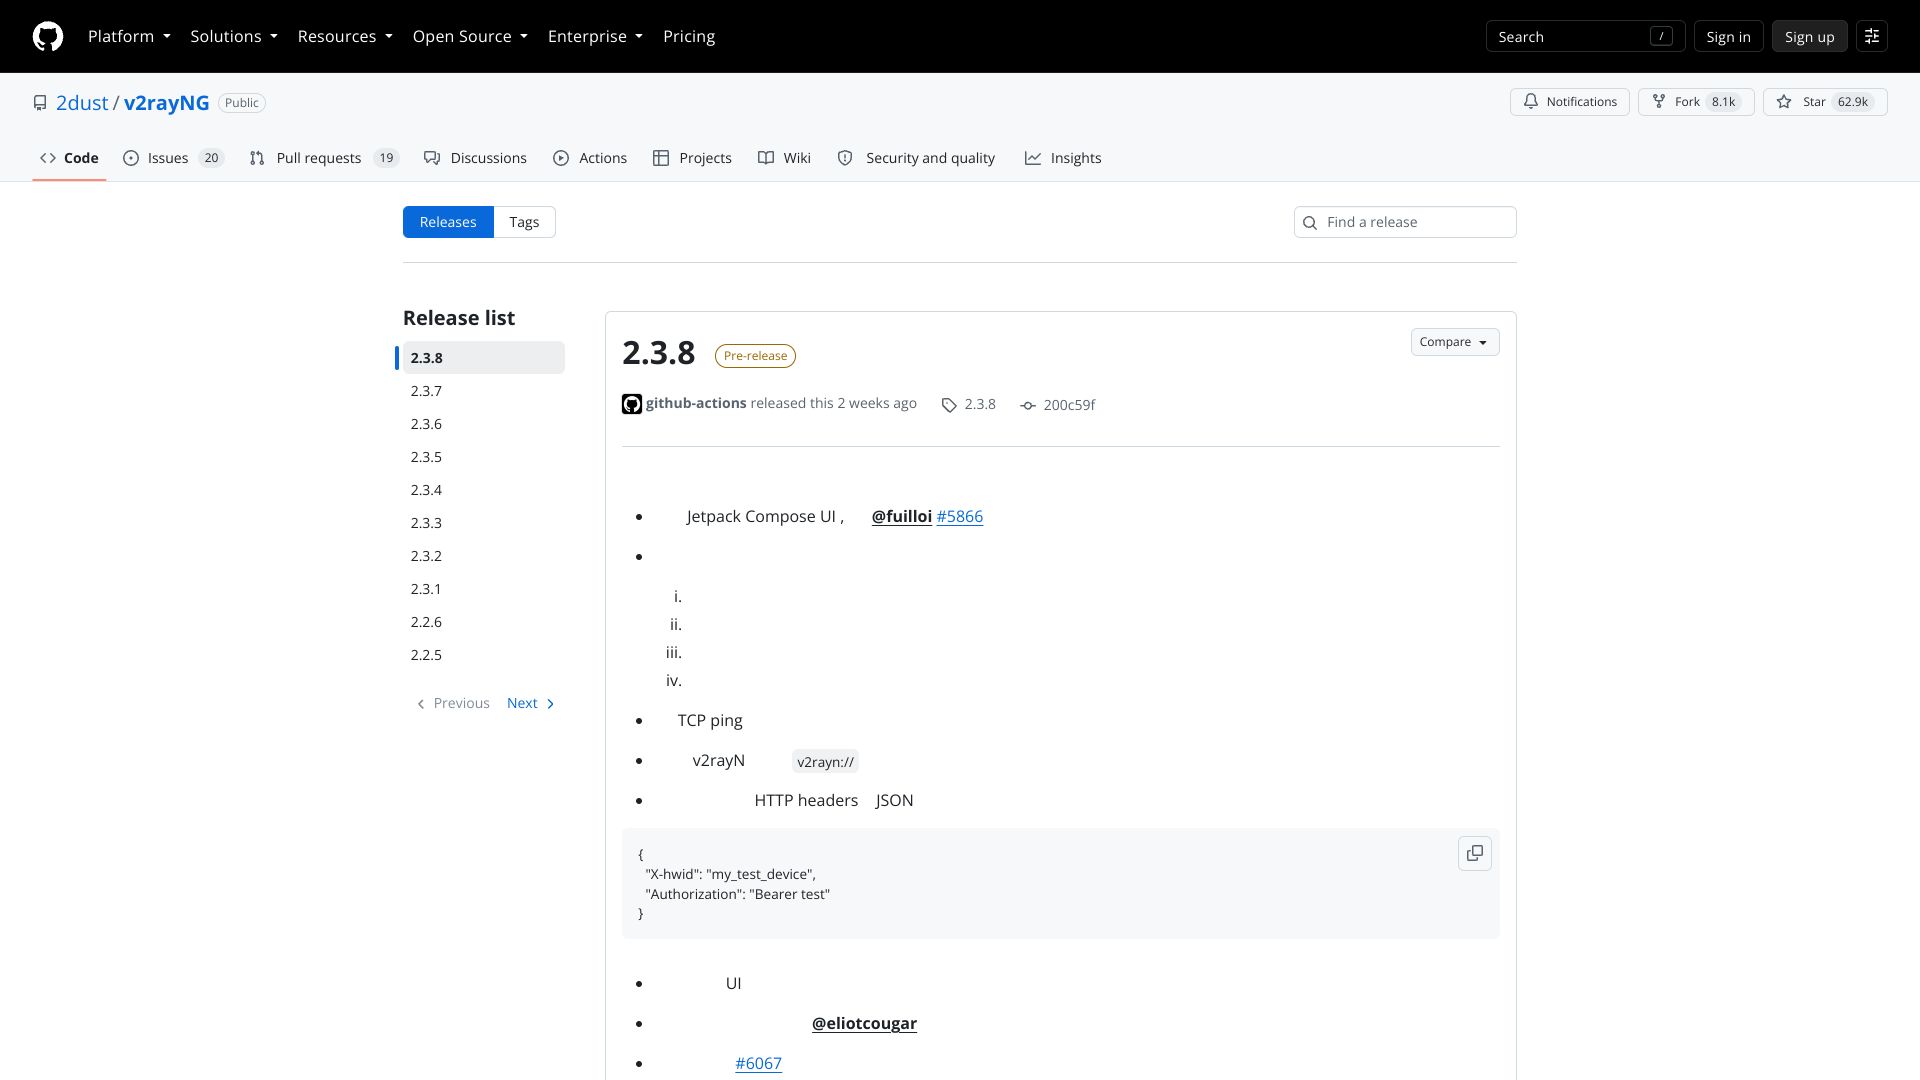Open the github-actions author link
The width and height of the screenshot is (1920, 1080).
[696, 403]
